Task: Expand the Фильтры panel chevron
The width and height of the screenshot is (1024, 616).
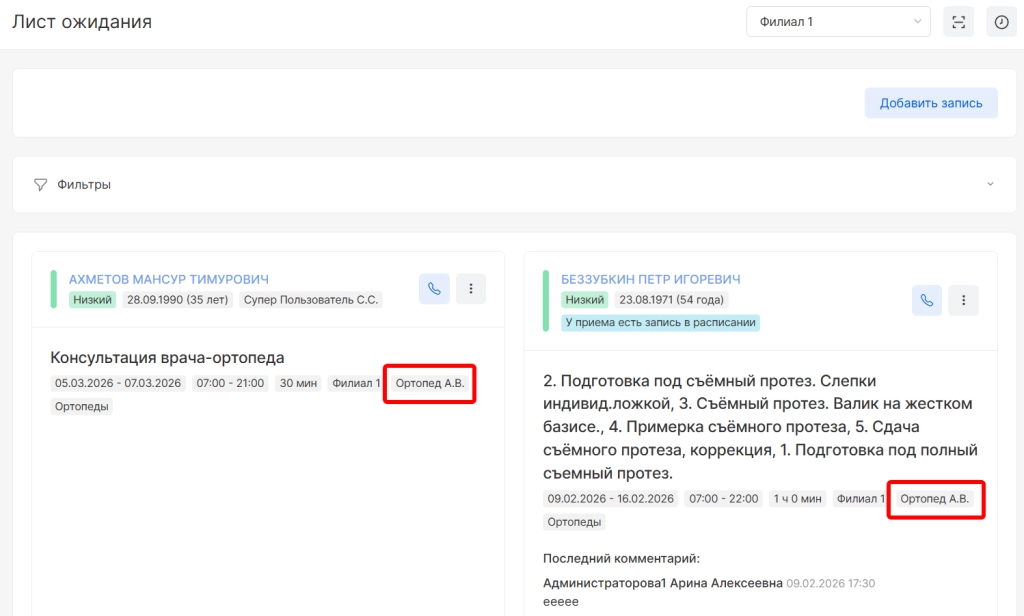Action: (990, 185)
